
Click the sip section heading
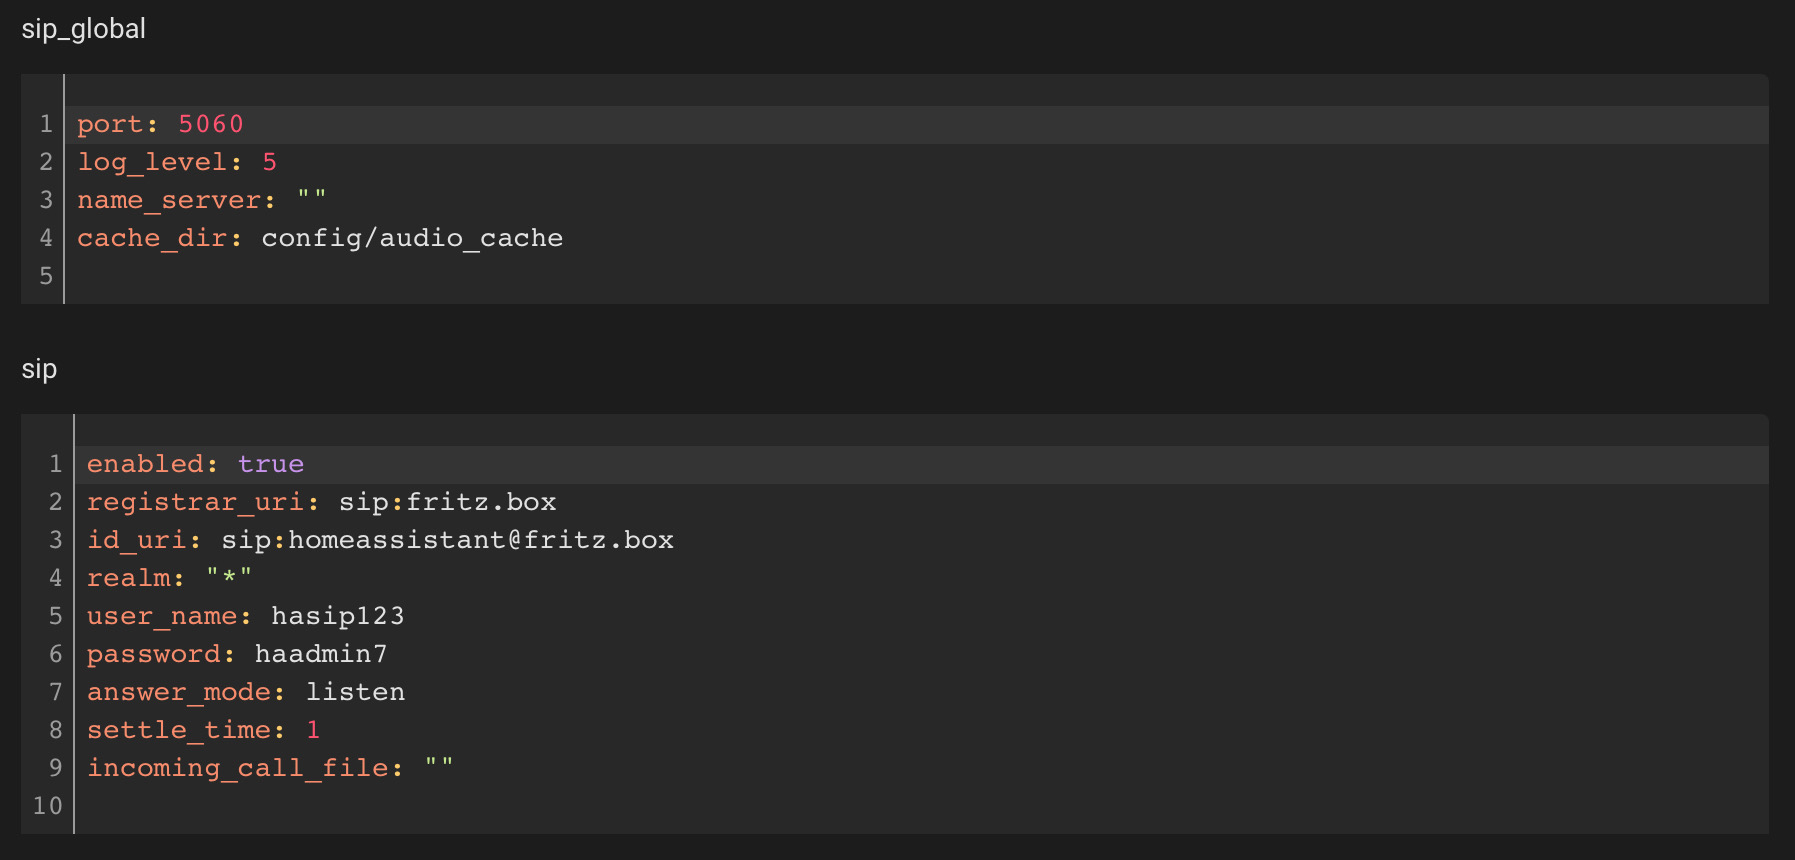39,369
